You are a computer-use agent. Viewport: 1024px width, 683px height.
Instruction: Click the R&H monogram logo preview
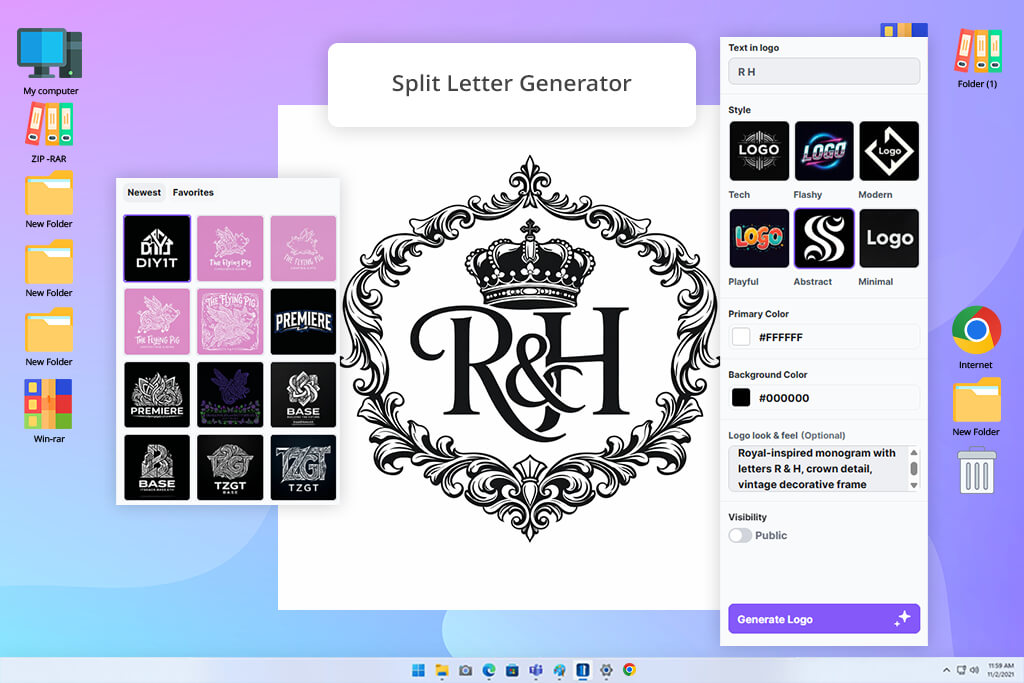(x=530, y=349)
